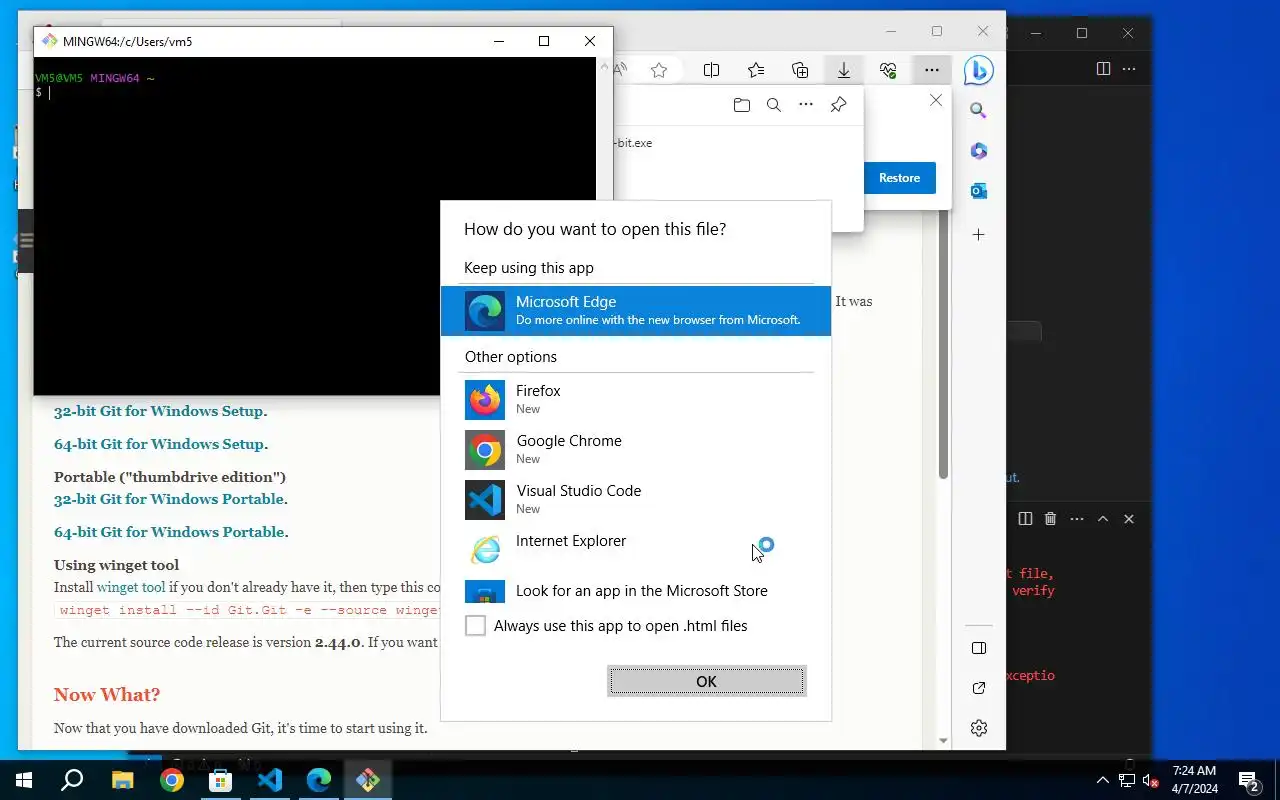This screenshot has height=800, width=1280.
Task: Click the volume icon in the system tray
Action: (x=1149, y=780)
